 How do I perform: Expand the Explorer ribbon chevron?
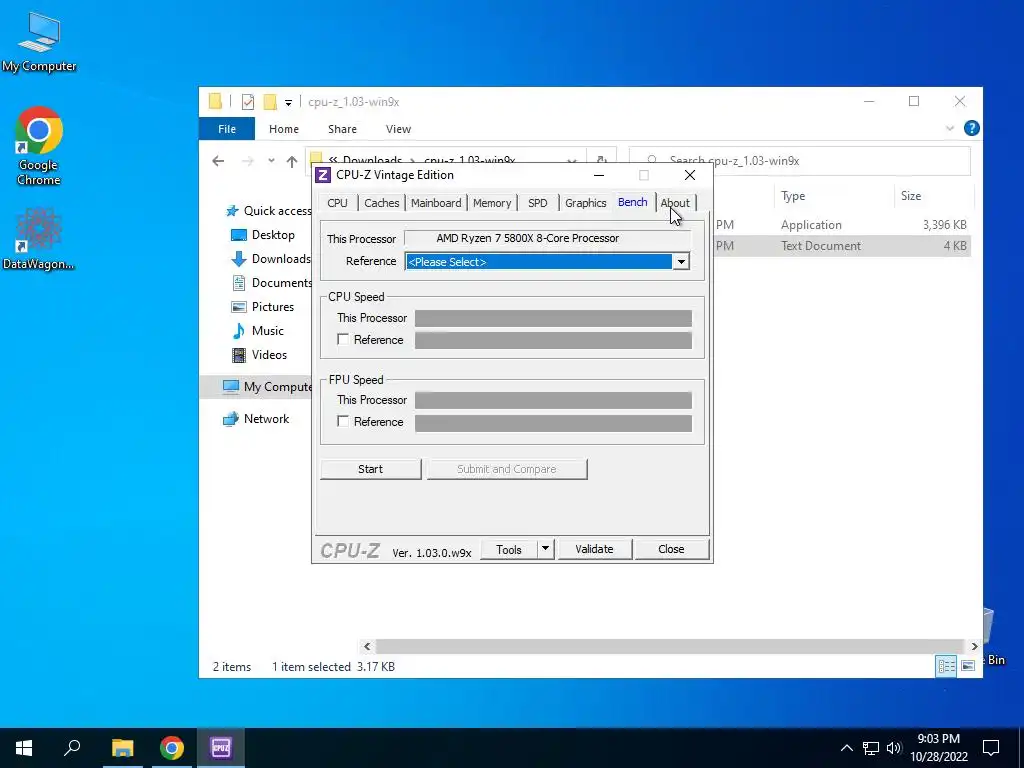coord(950,129)
